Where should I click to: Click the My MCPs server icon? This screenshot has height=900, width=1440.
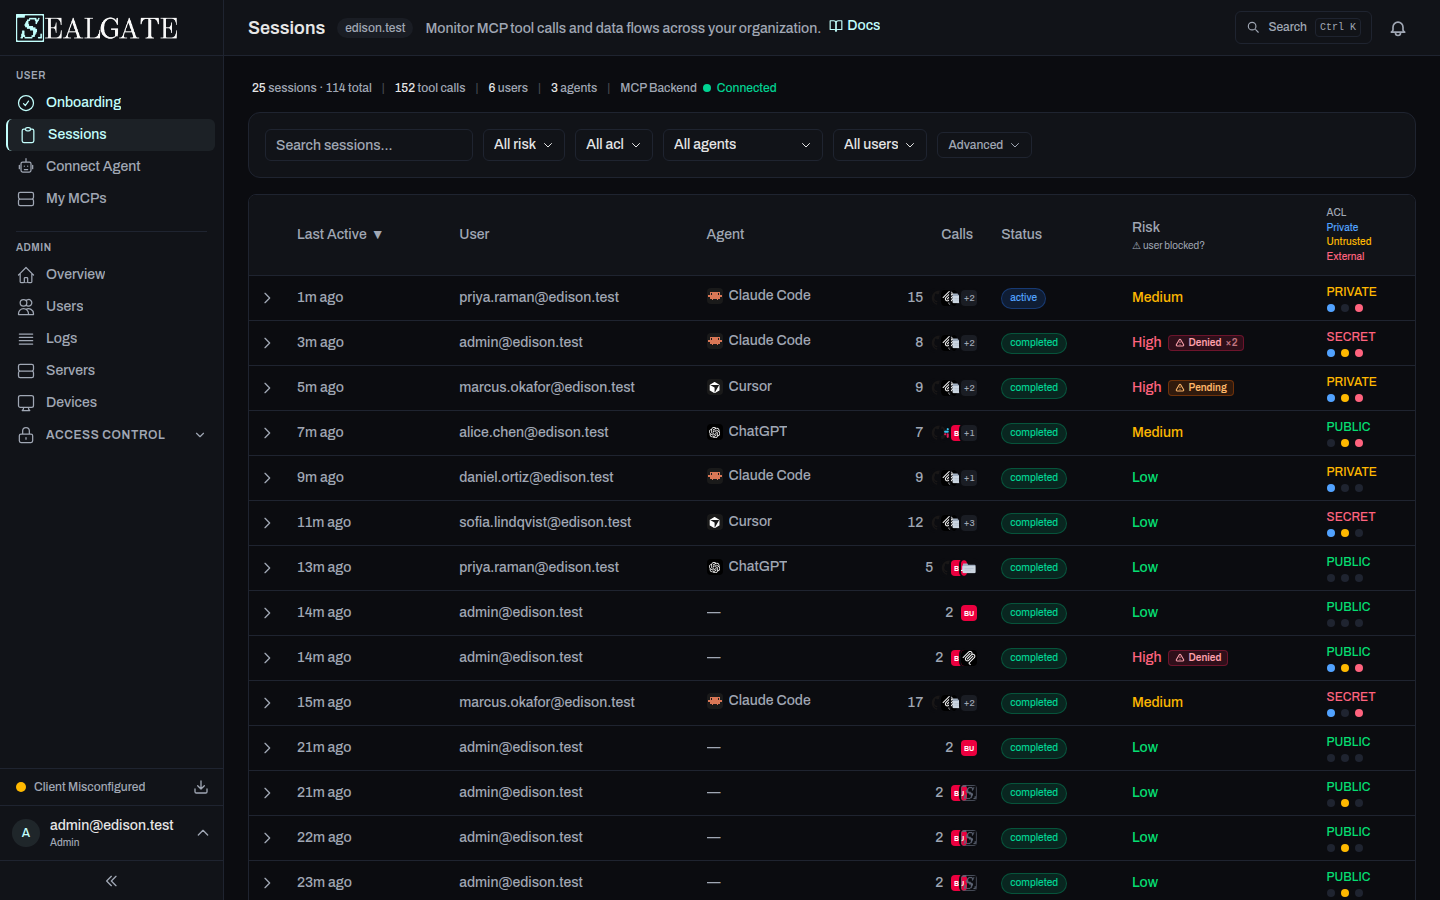tap(26, 198)
